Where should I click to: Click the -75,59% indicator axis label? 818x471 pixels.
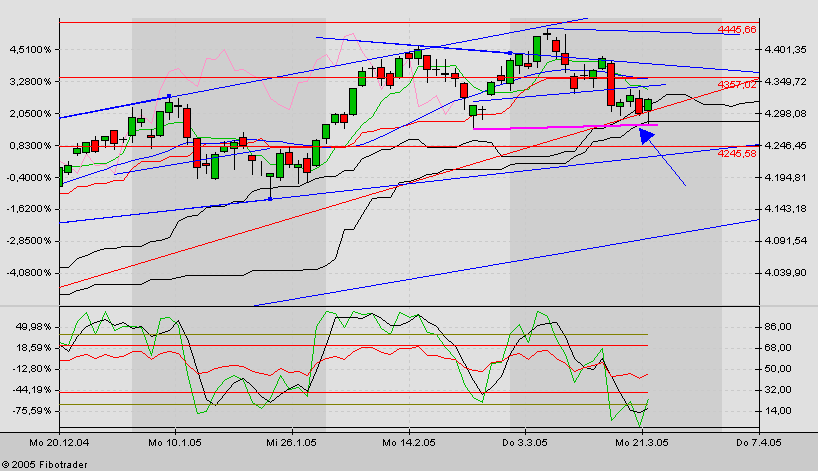pos(29,411)
